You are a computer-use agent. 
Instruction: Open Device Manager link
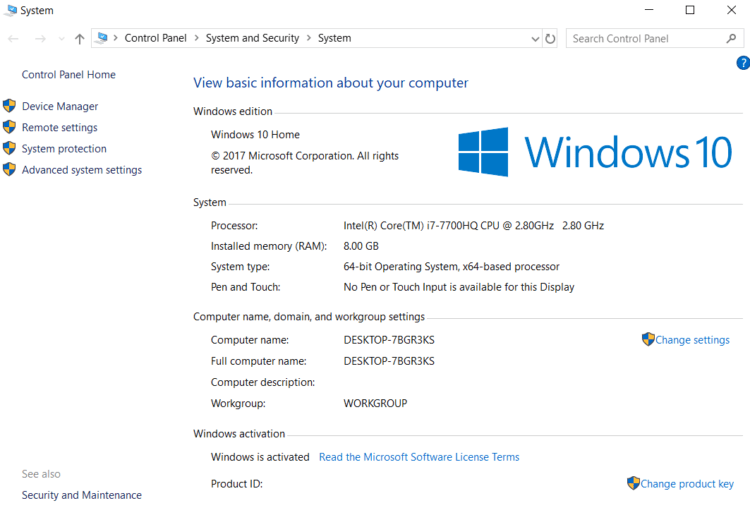(x=60, y=106)
